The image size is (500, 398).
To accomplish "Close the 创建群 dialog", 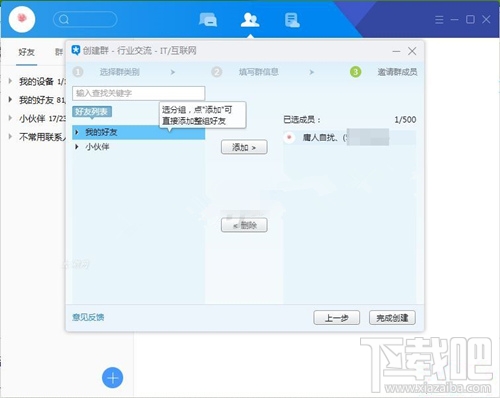I will [x=412, y=51].
